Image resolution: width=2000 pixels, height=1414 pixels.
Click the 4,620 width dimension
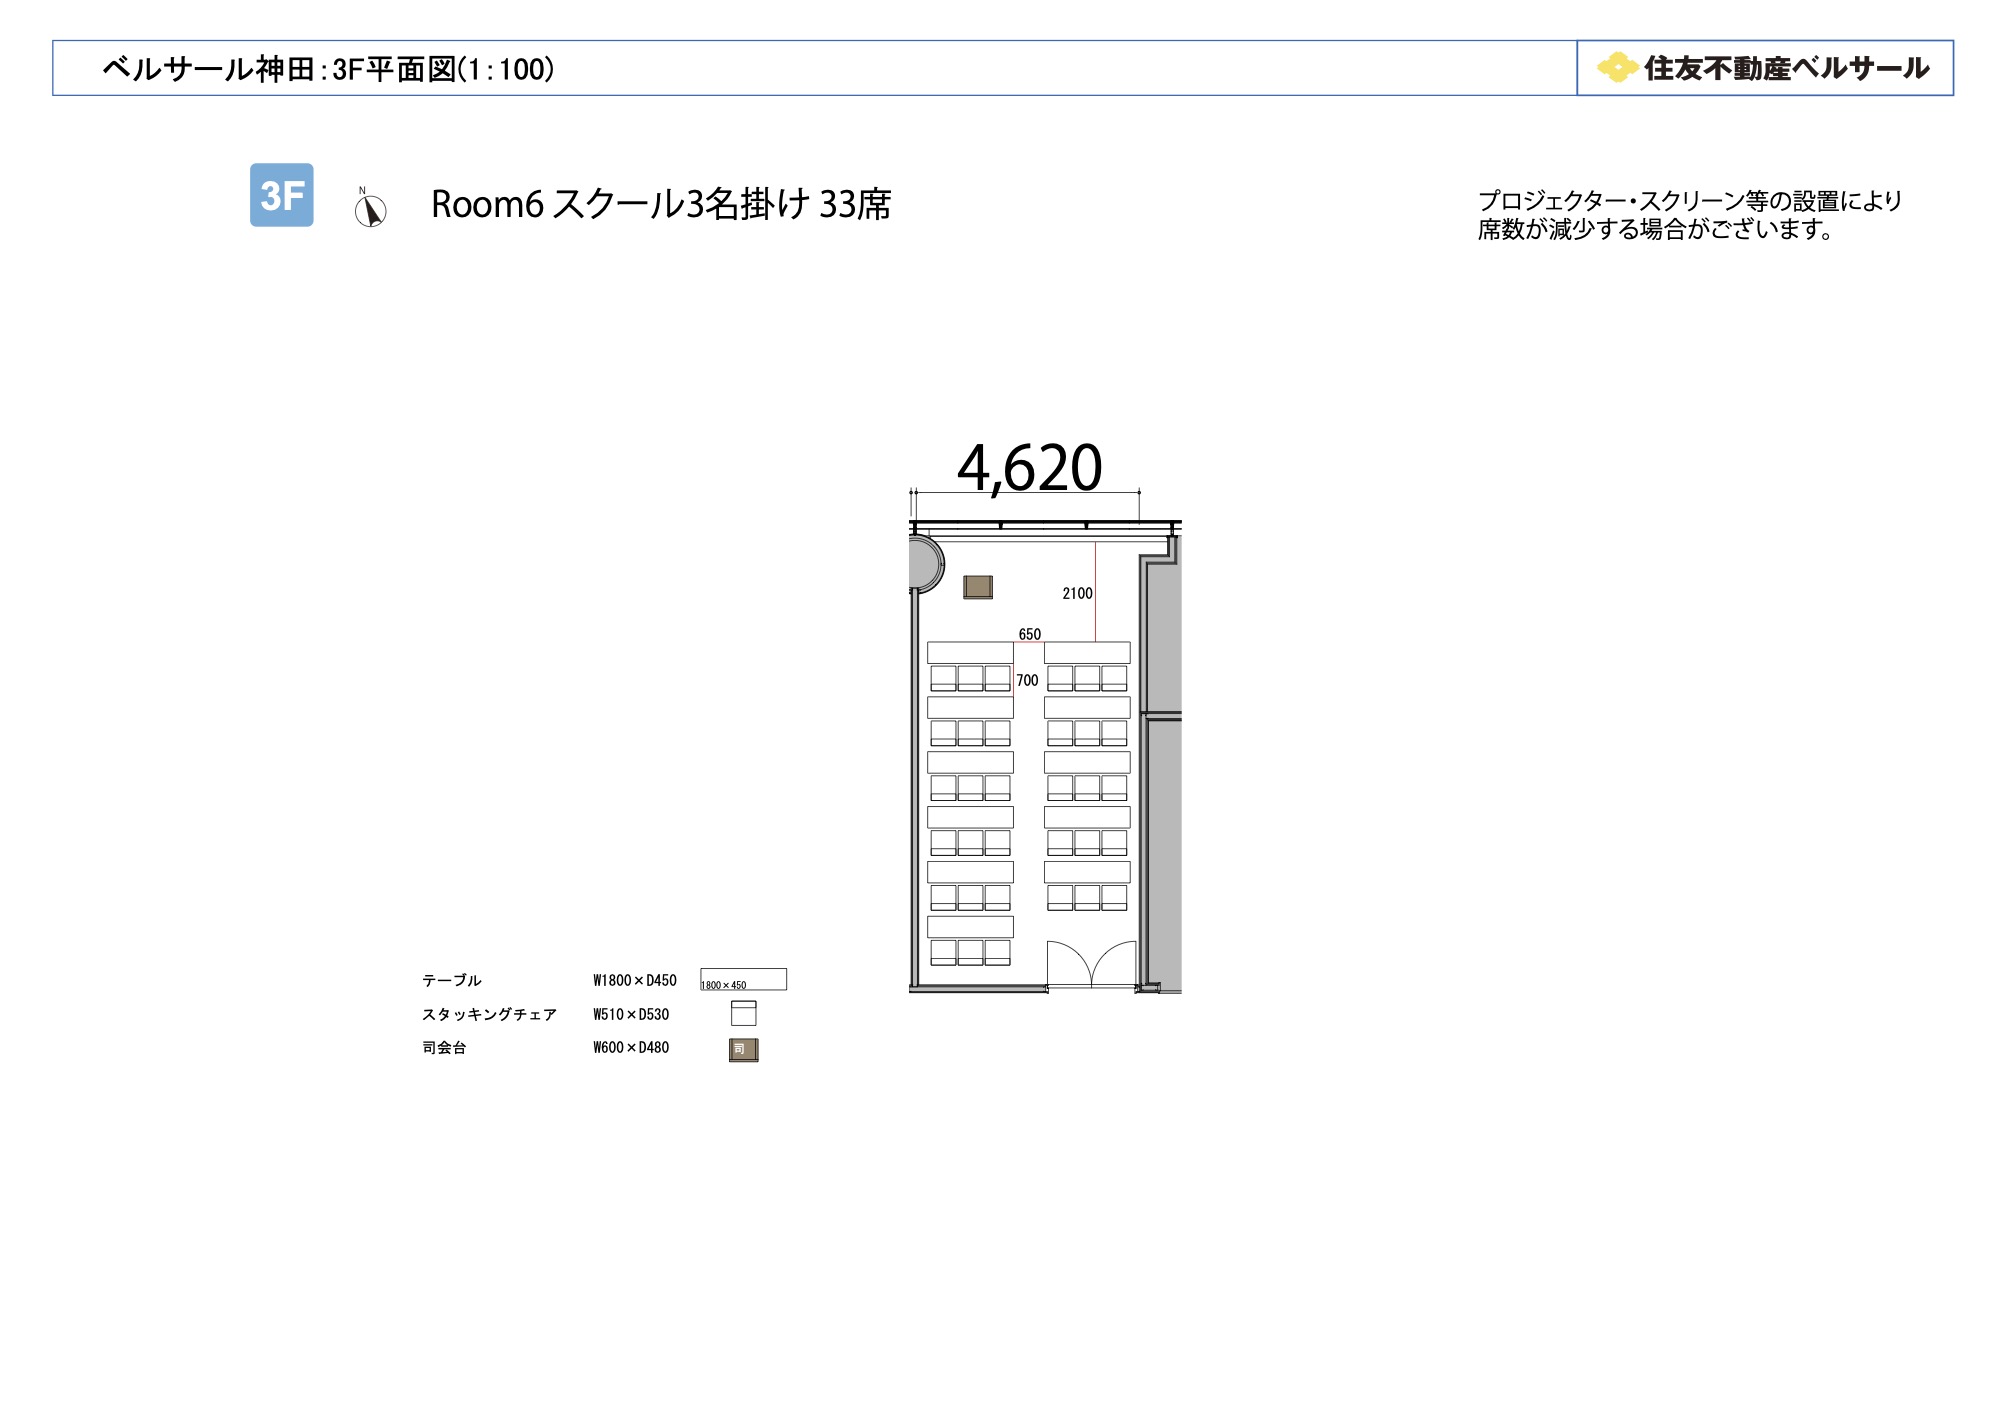(1029, 468)
